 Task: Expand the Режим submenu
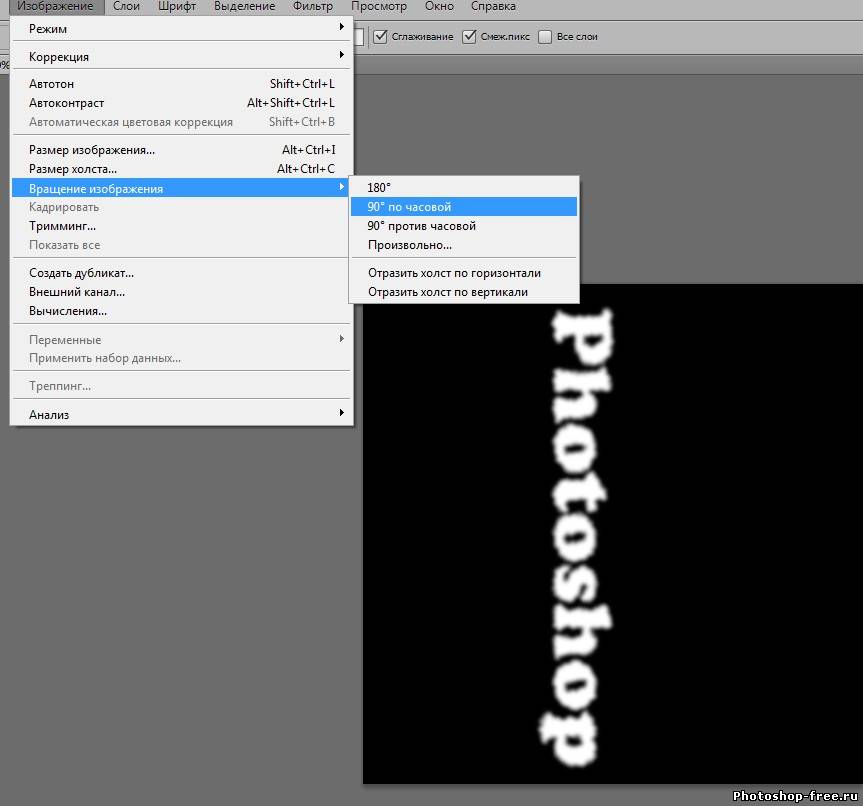pos(180,29)
